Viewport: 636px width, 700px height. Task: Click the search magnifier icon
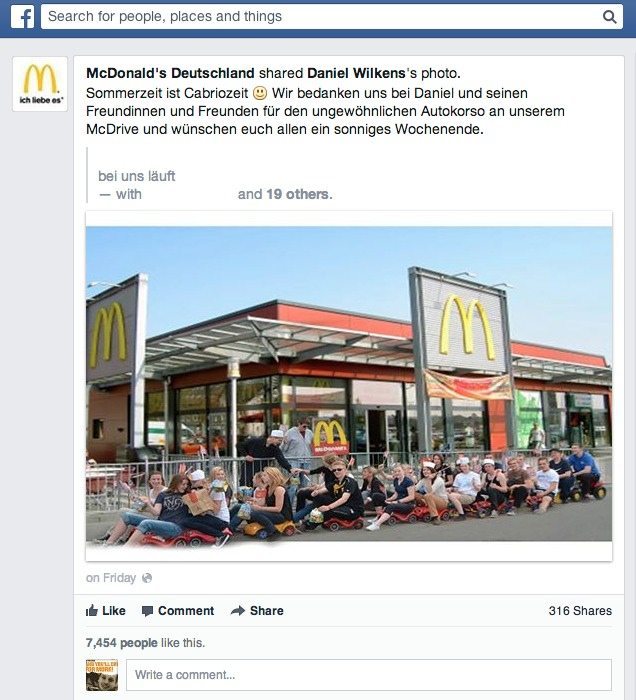609,17
